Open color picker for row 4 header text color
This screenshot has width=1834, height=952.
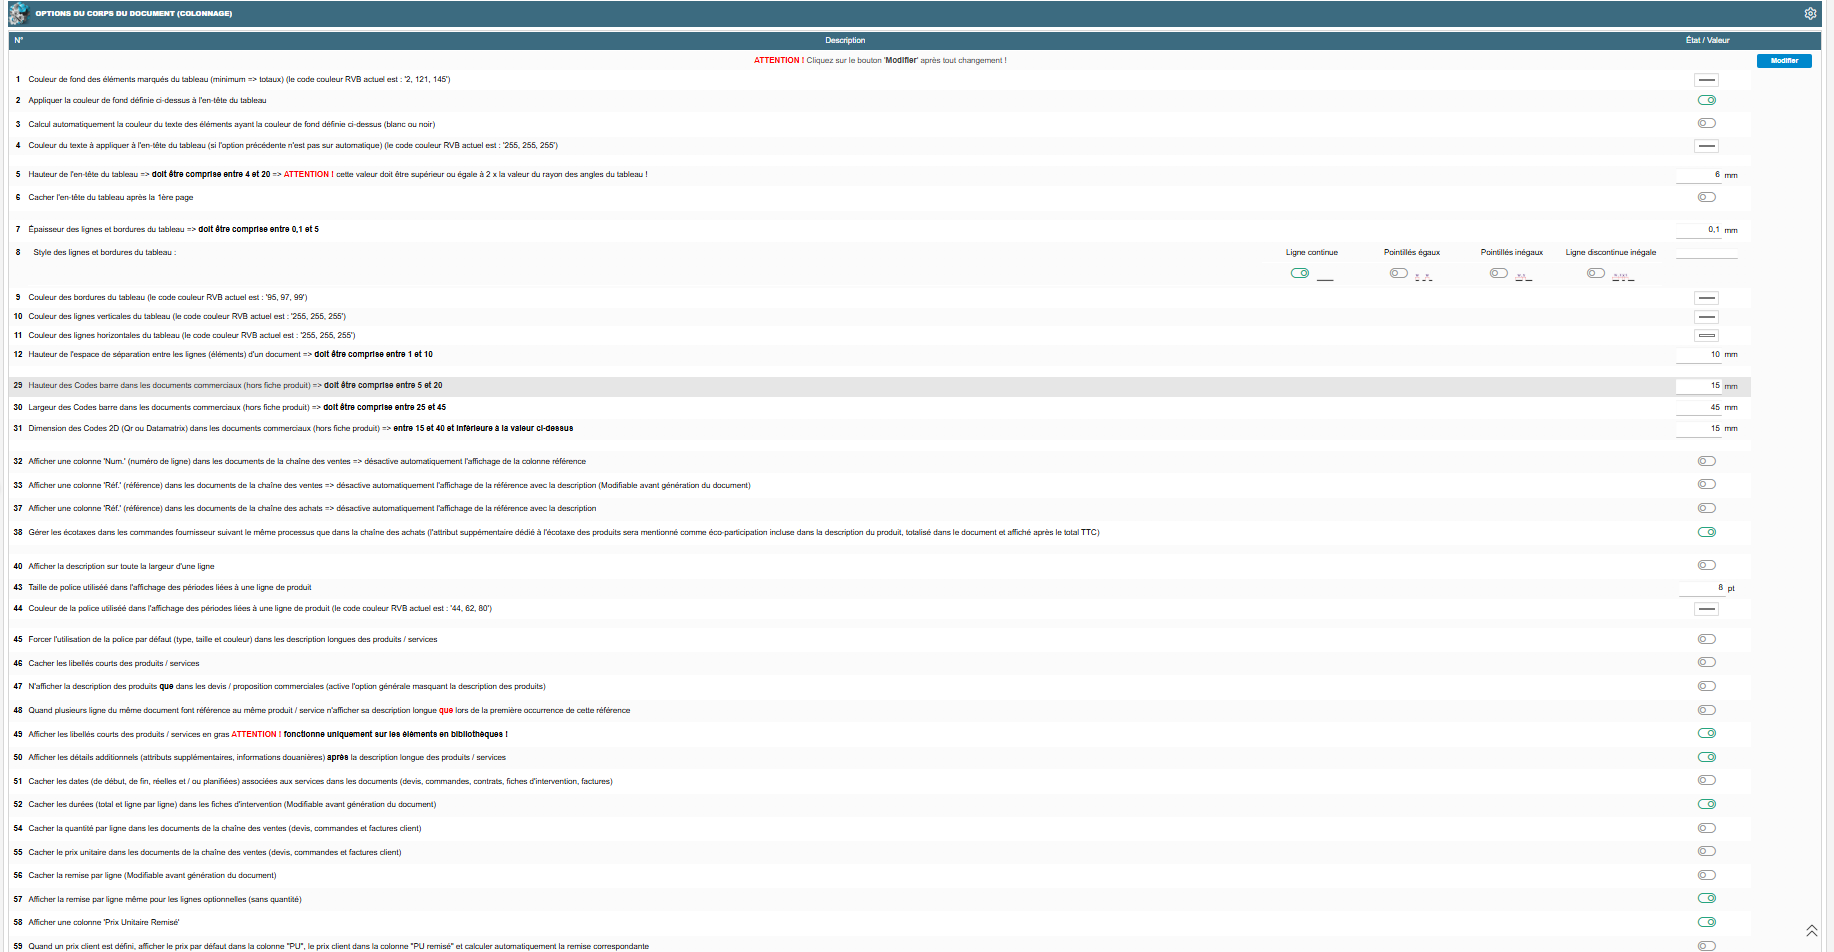pos(1707,146)
